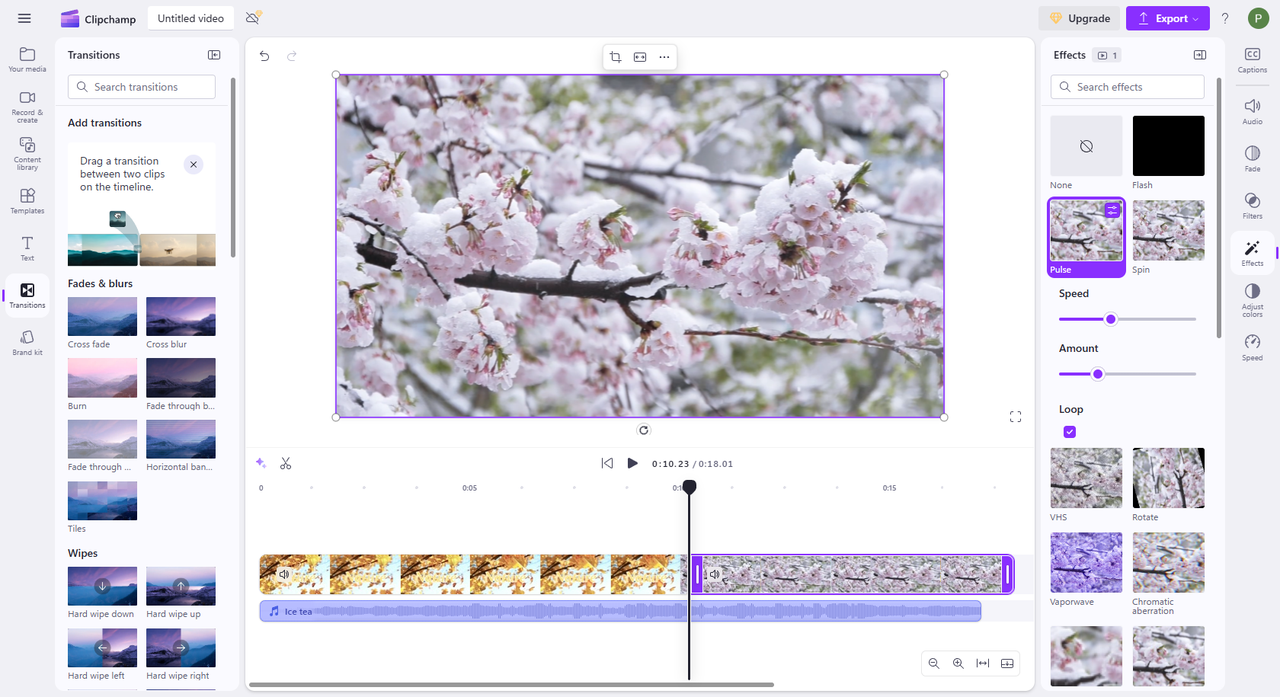Mute the autumn leaves clip audio

pyautogui.click(x=284, y=575)
